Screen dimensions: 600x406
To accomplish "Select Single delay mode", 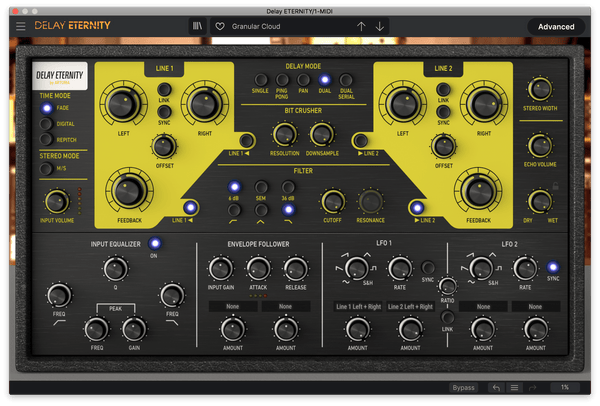I will click(x=261, y=80).
